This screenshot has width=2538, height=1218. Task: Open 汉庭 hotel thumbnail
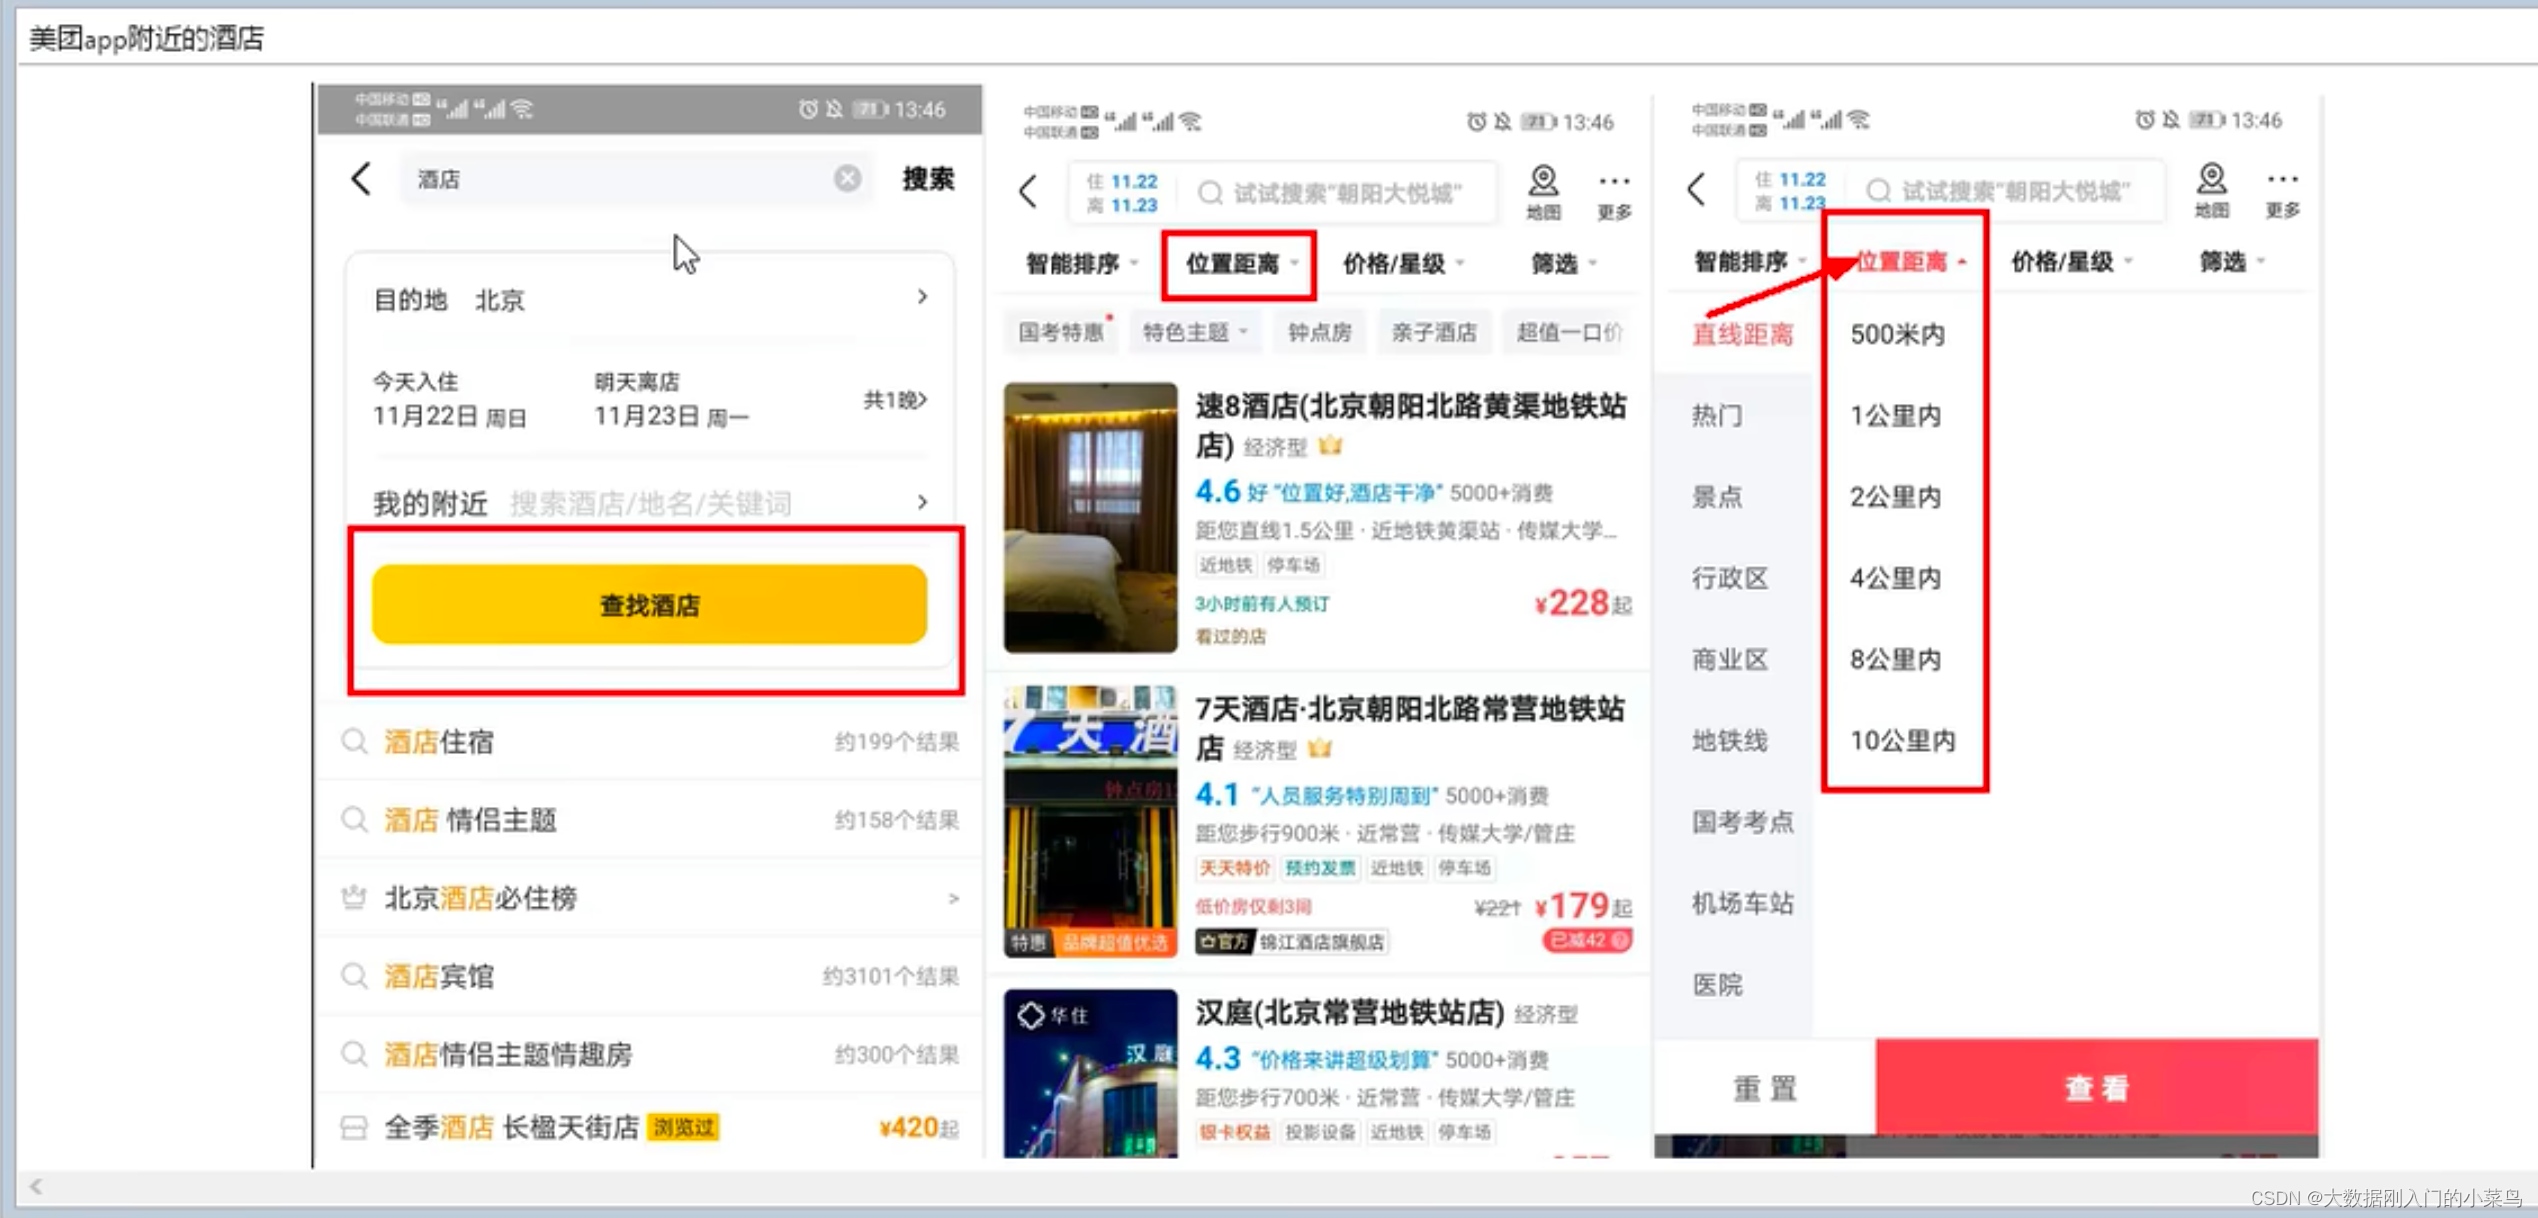1091,1074
